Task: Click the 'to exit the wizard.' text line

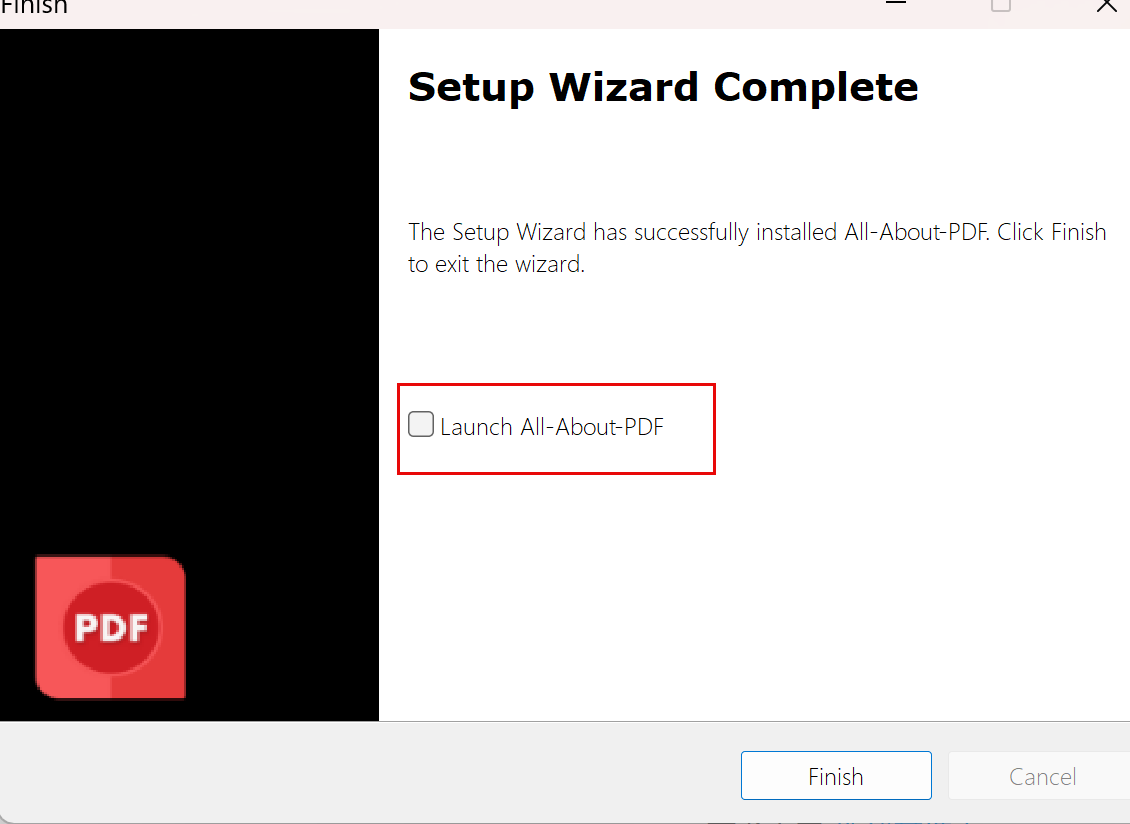Action: coord(497,264)
